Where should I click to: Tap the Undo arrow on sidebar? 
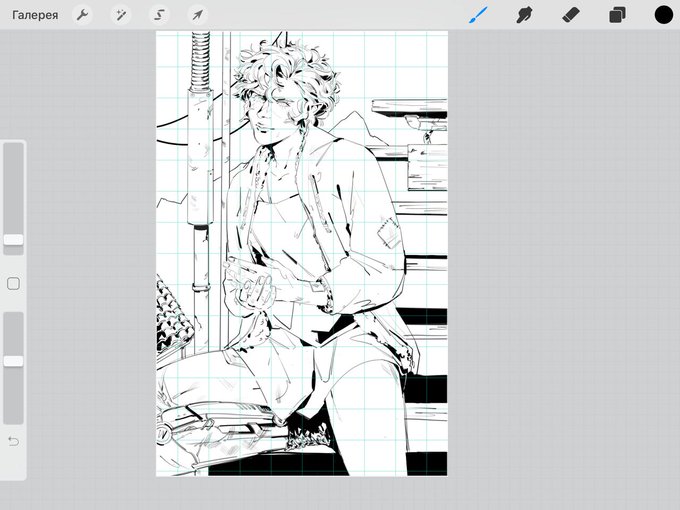(13, 441)
